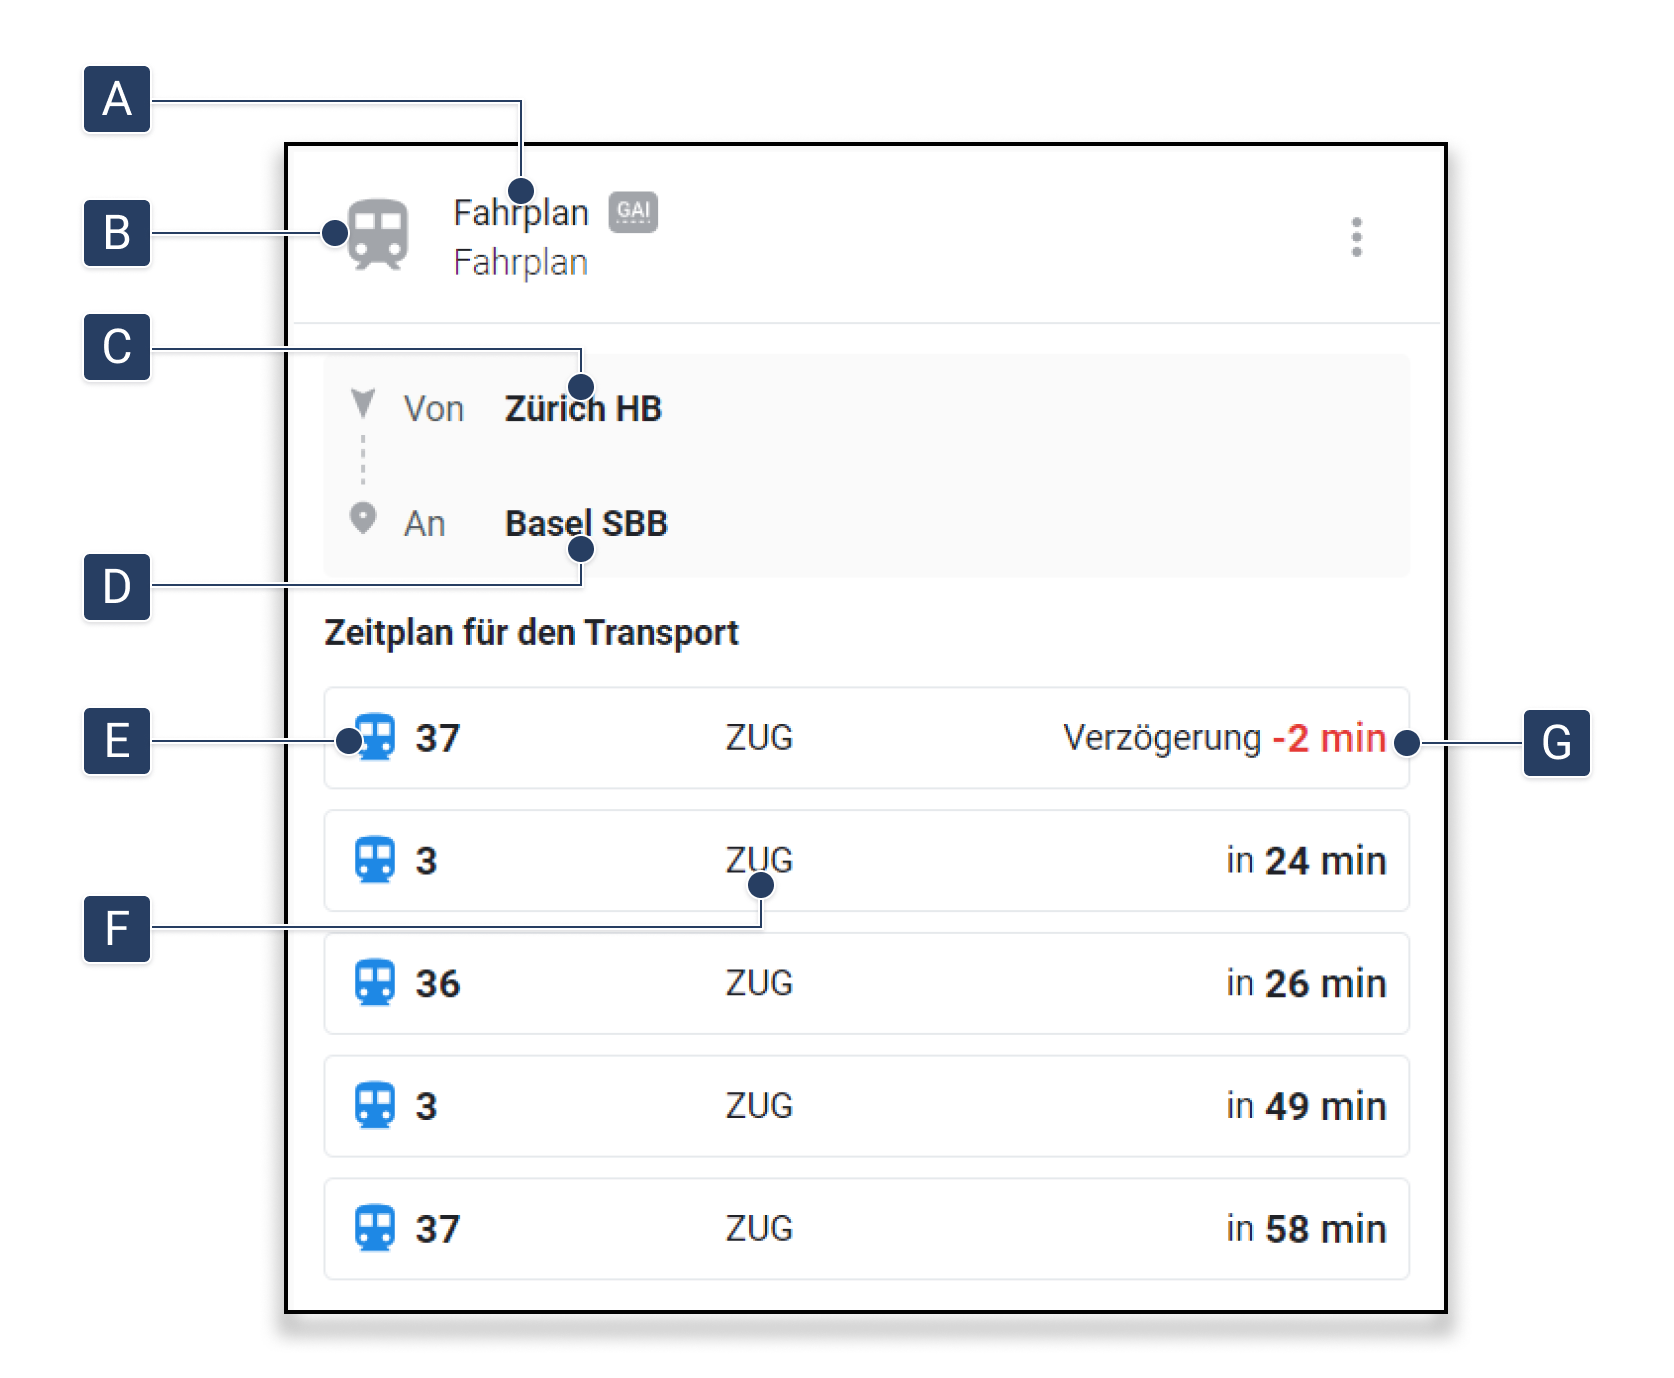This screenshot has height=1378, width=1674.
Task: Click train icon of the 49 min departure
Action: pyautogui.click(x=375, y=1106)
